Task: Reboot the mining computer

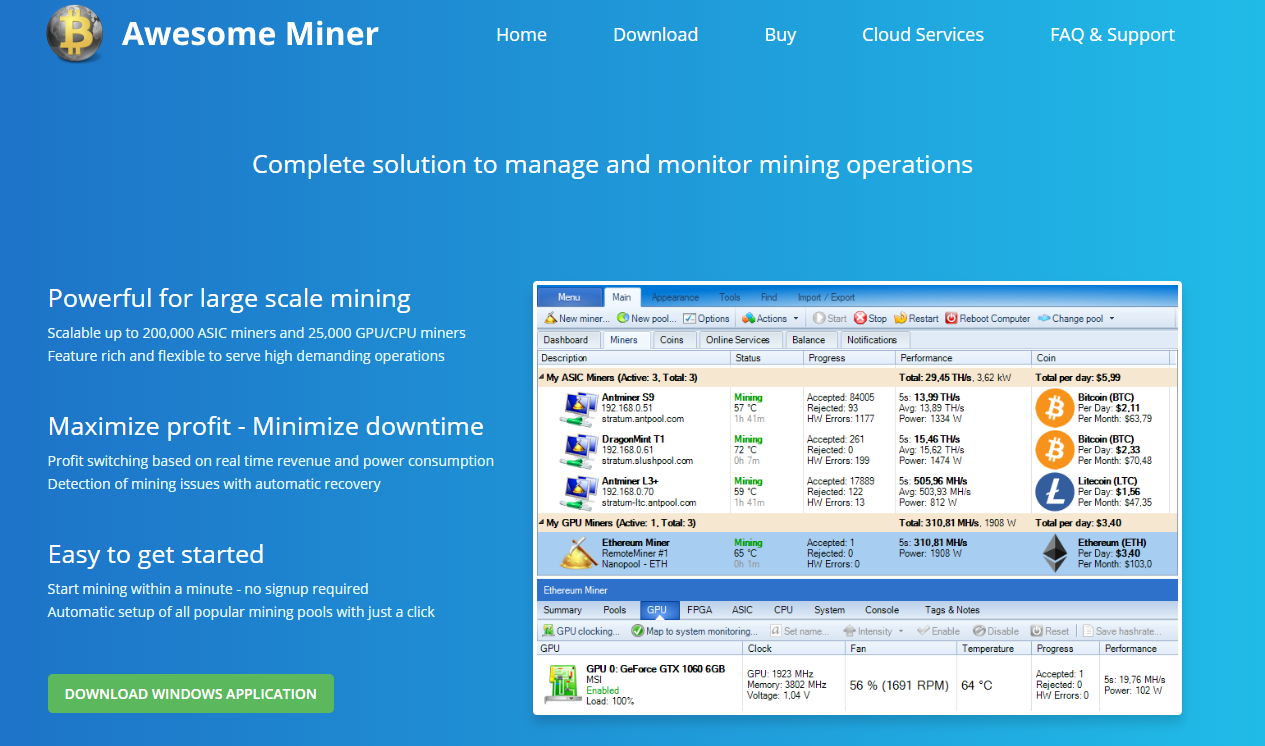Action: coord(990,317)
